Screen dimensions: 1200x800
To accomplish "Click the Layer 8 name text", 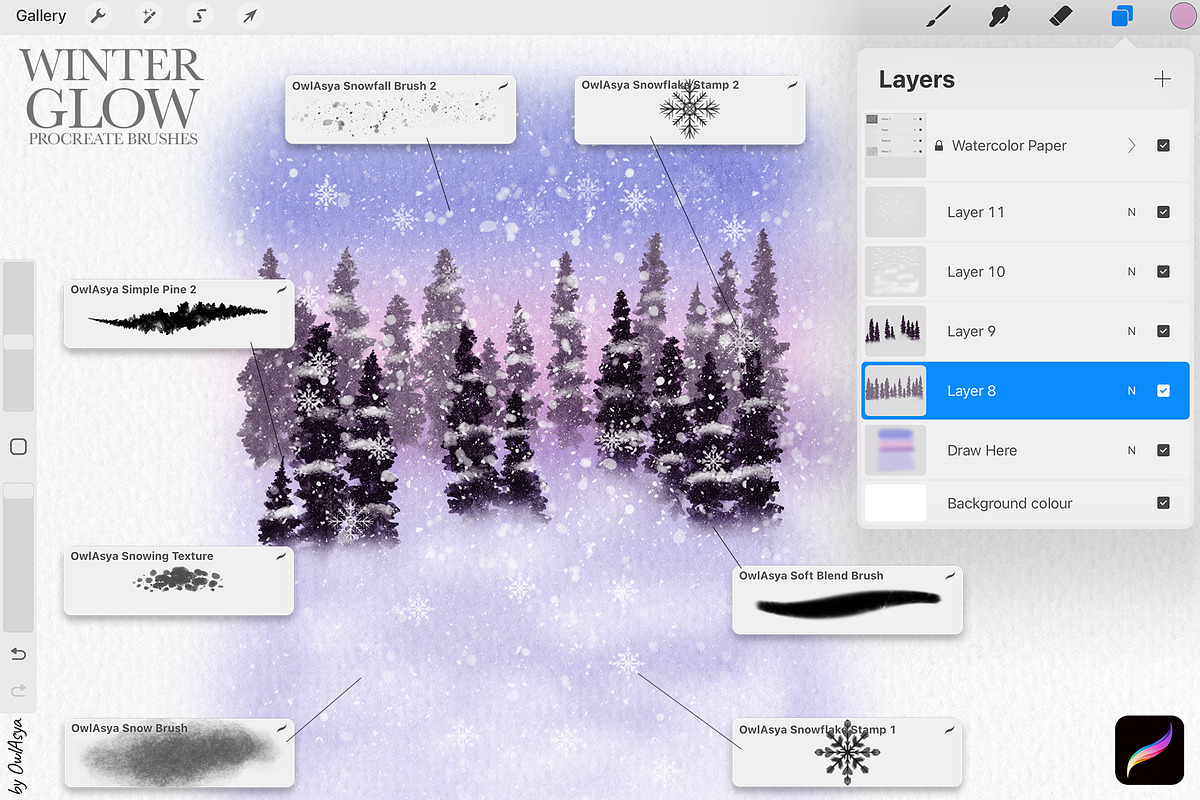I will click(971, 391).
